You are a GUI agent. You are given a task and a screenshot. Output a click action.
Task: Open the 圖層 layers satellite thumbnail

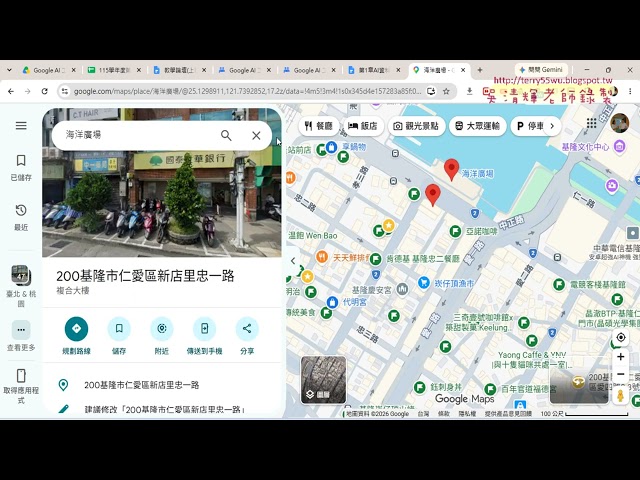[x=323, y=380]
